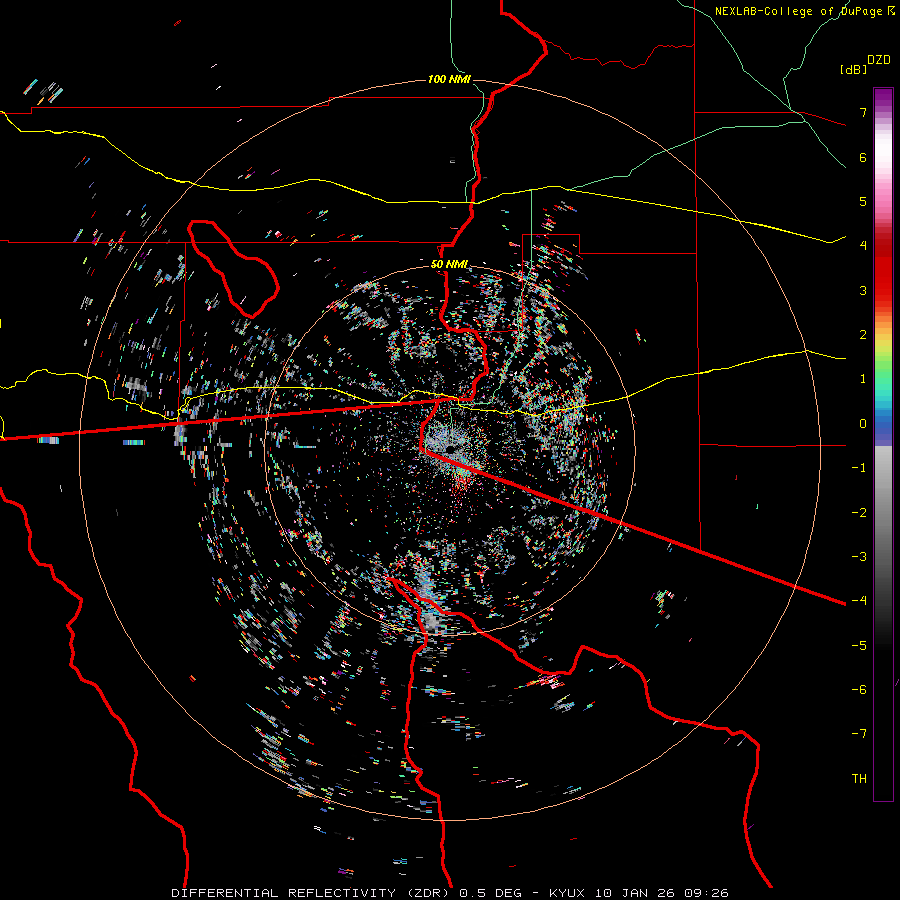
Task: Click the -7 value on the color scale
Action: tap(859, 734)
